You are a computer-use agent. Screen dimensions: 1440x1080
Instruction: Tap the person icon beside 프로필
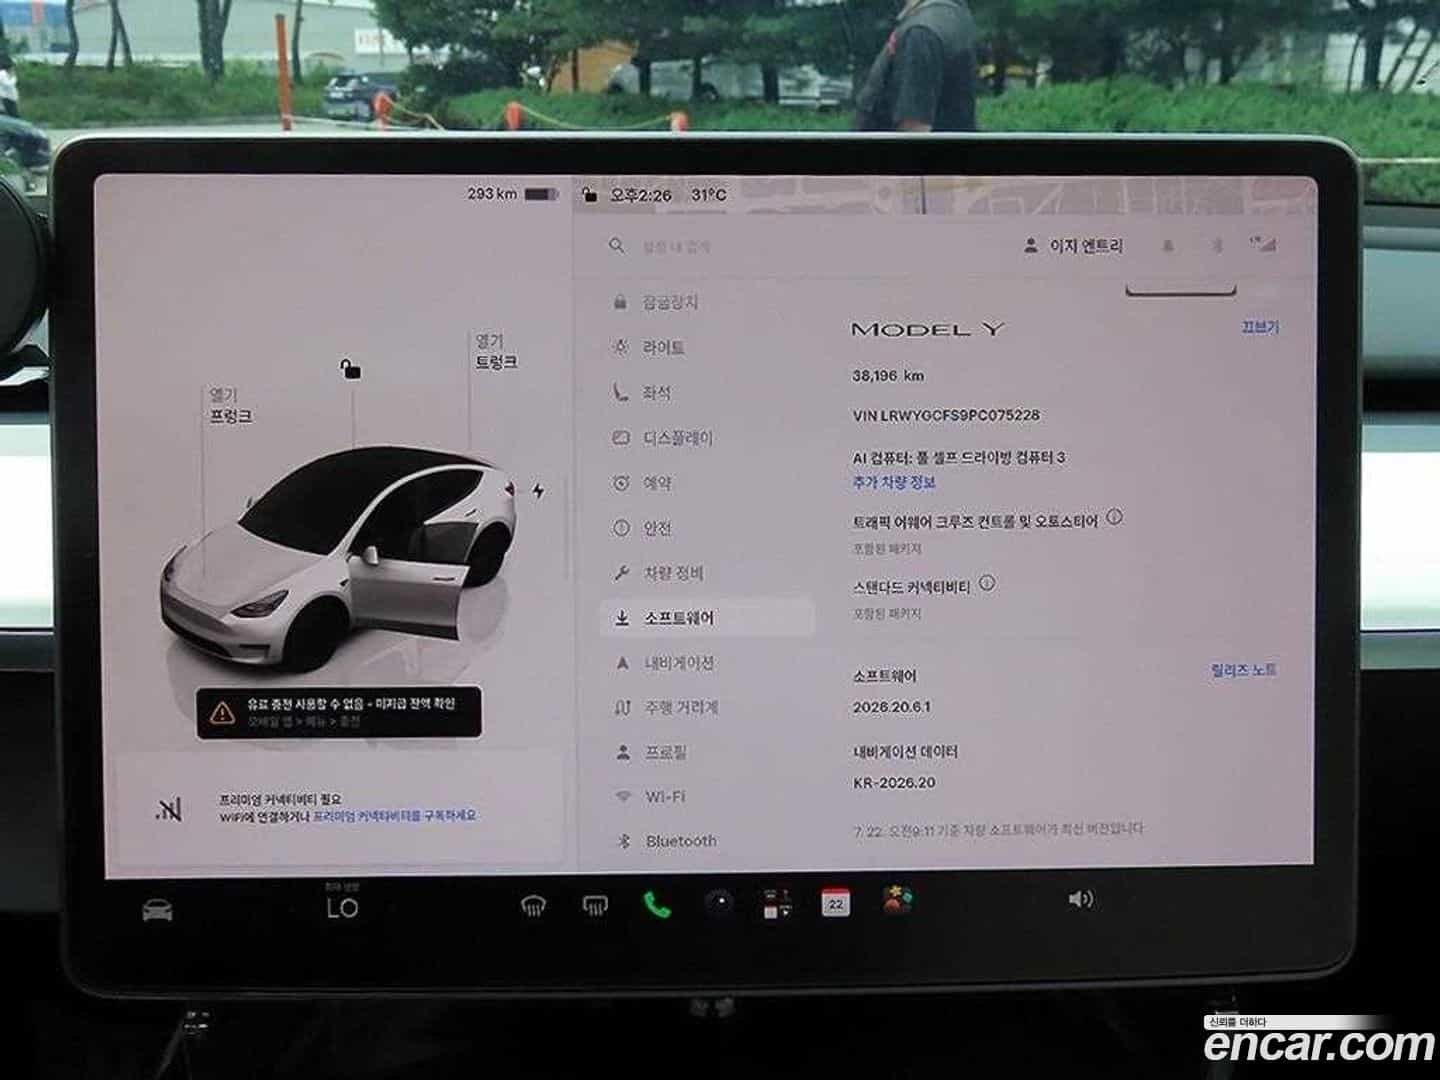(x=623, y=751)
